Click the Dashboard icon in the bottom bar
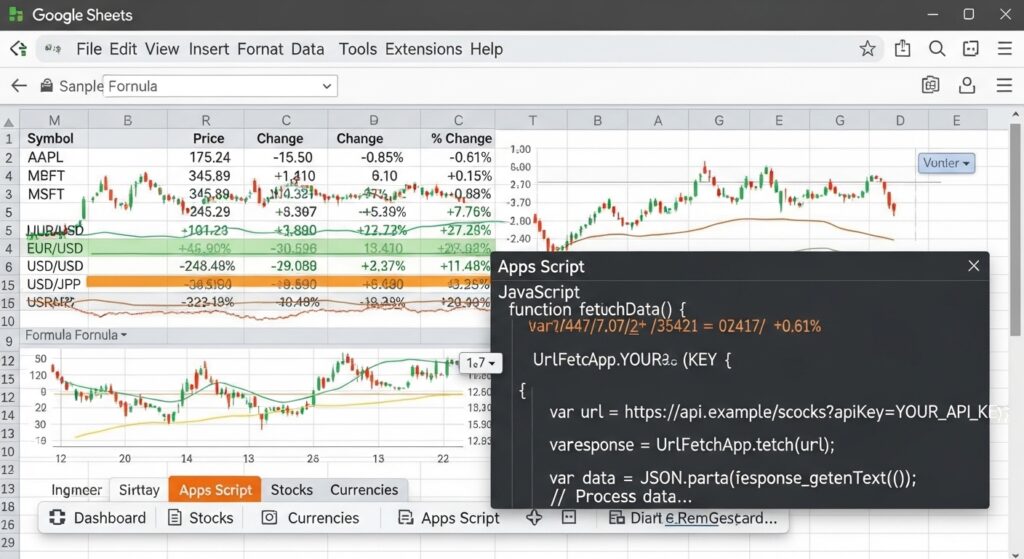This screenshot has width=1024, height=559. tap(57, 517)
